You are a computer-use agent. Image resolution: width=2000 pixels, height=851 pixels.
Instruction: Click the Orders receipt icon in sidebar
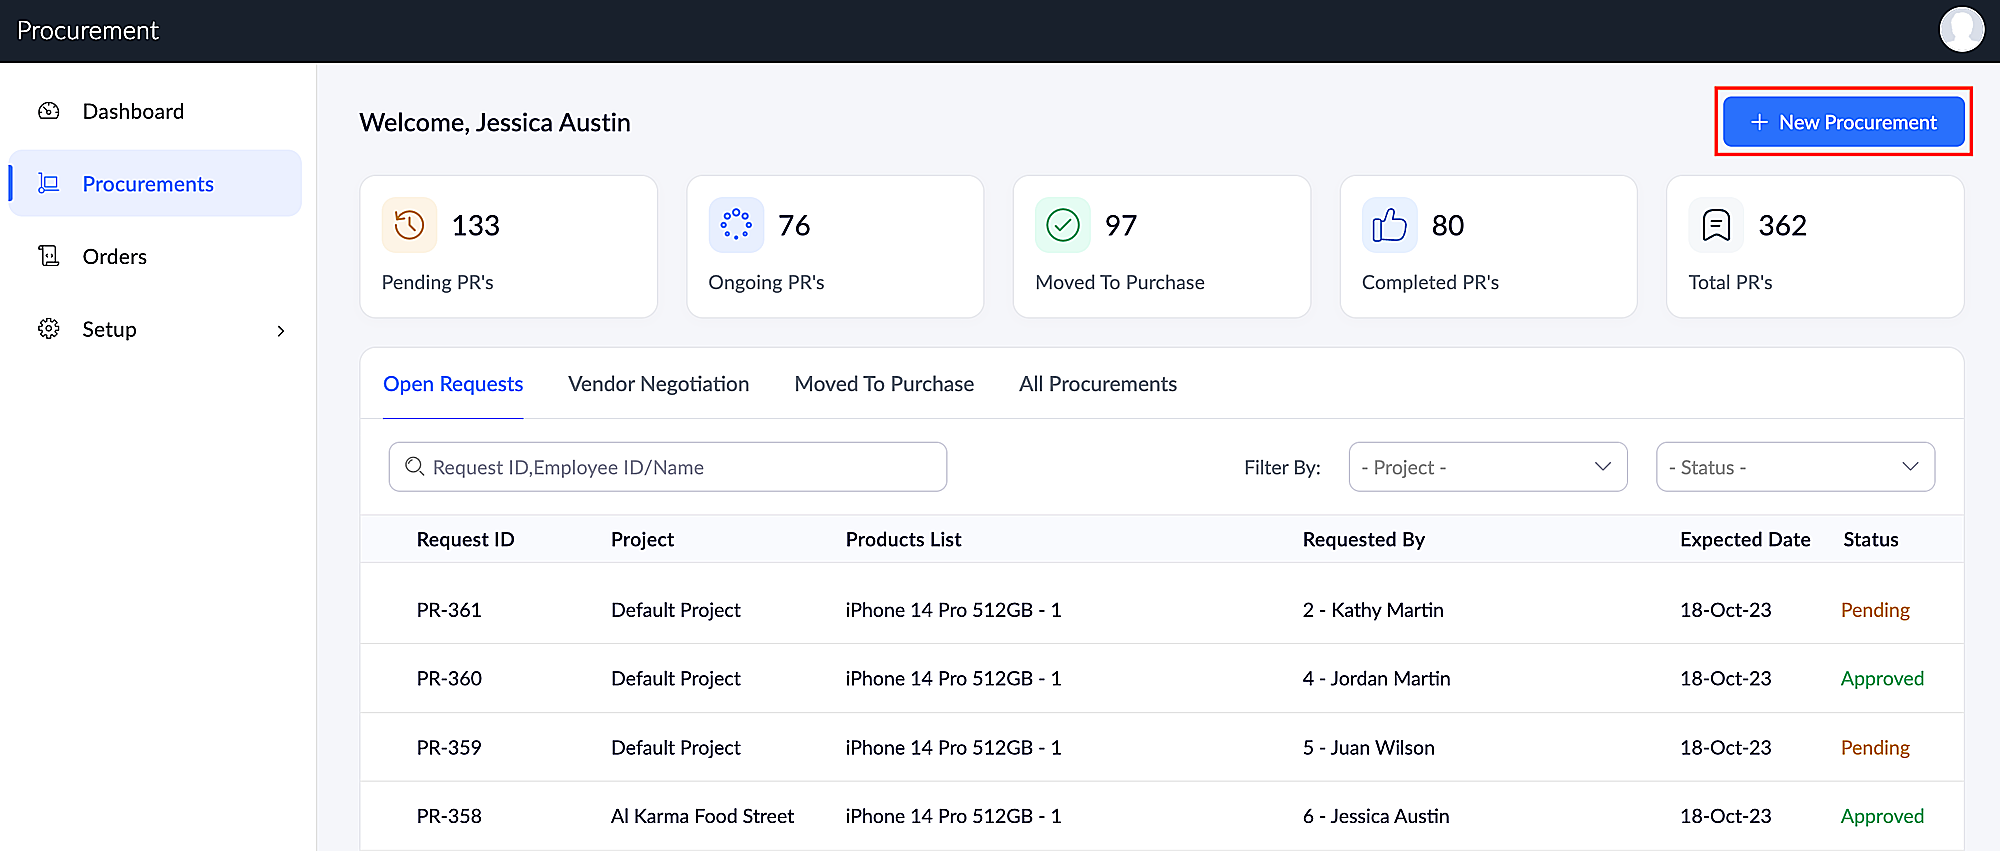[49, 256]
